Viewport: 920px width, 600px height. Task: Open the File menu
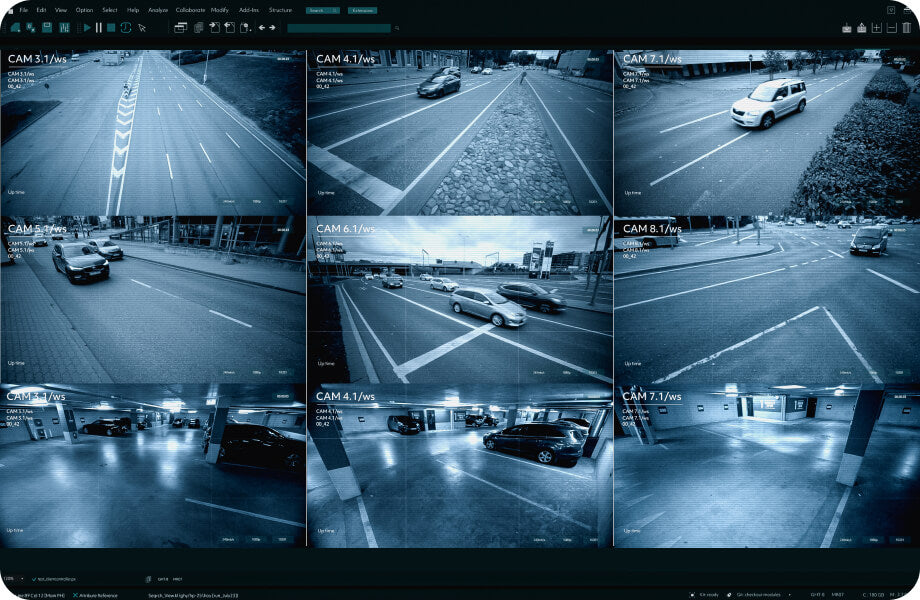tap(23, 10)
